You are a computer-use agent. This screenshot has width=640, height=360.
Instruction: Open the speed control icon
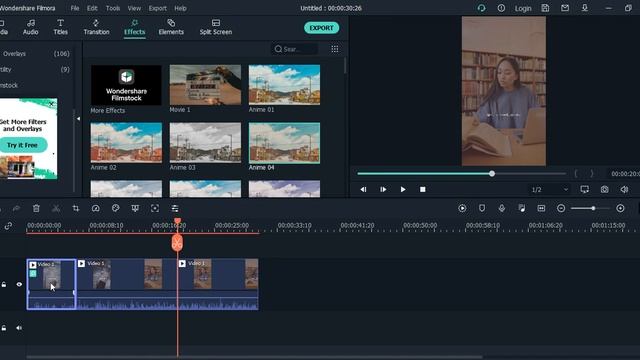coord(96,209)
